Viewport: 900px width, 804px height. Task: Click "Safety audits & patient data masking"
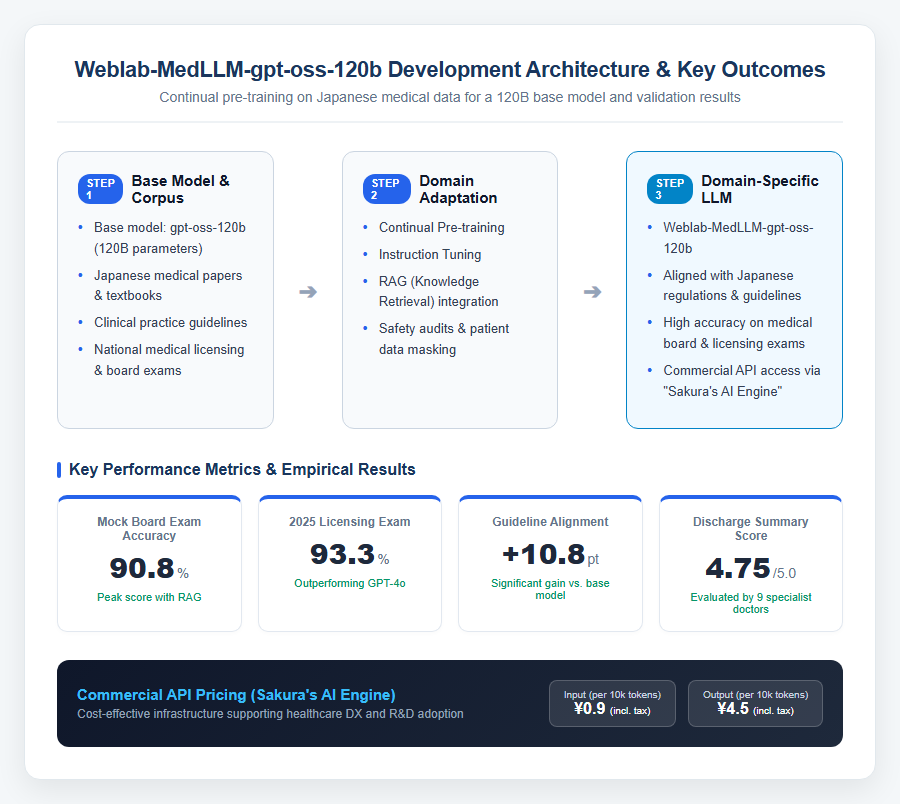click(444, 339)
